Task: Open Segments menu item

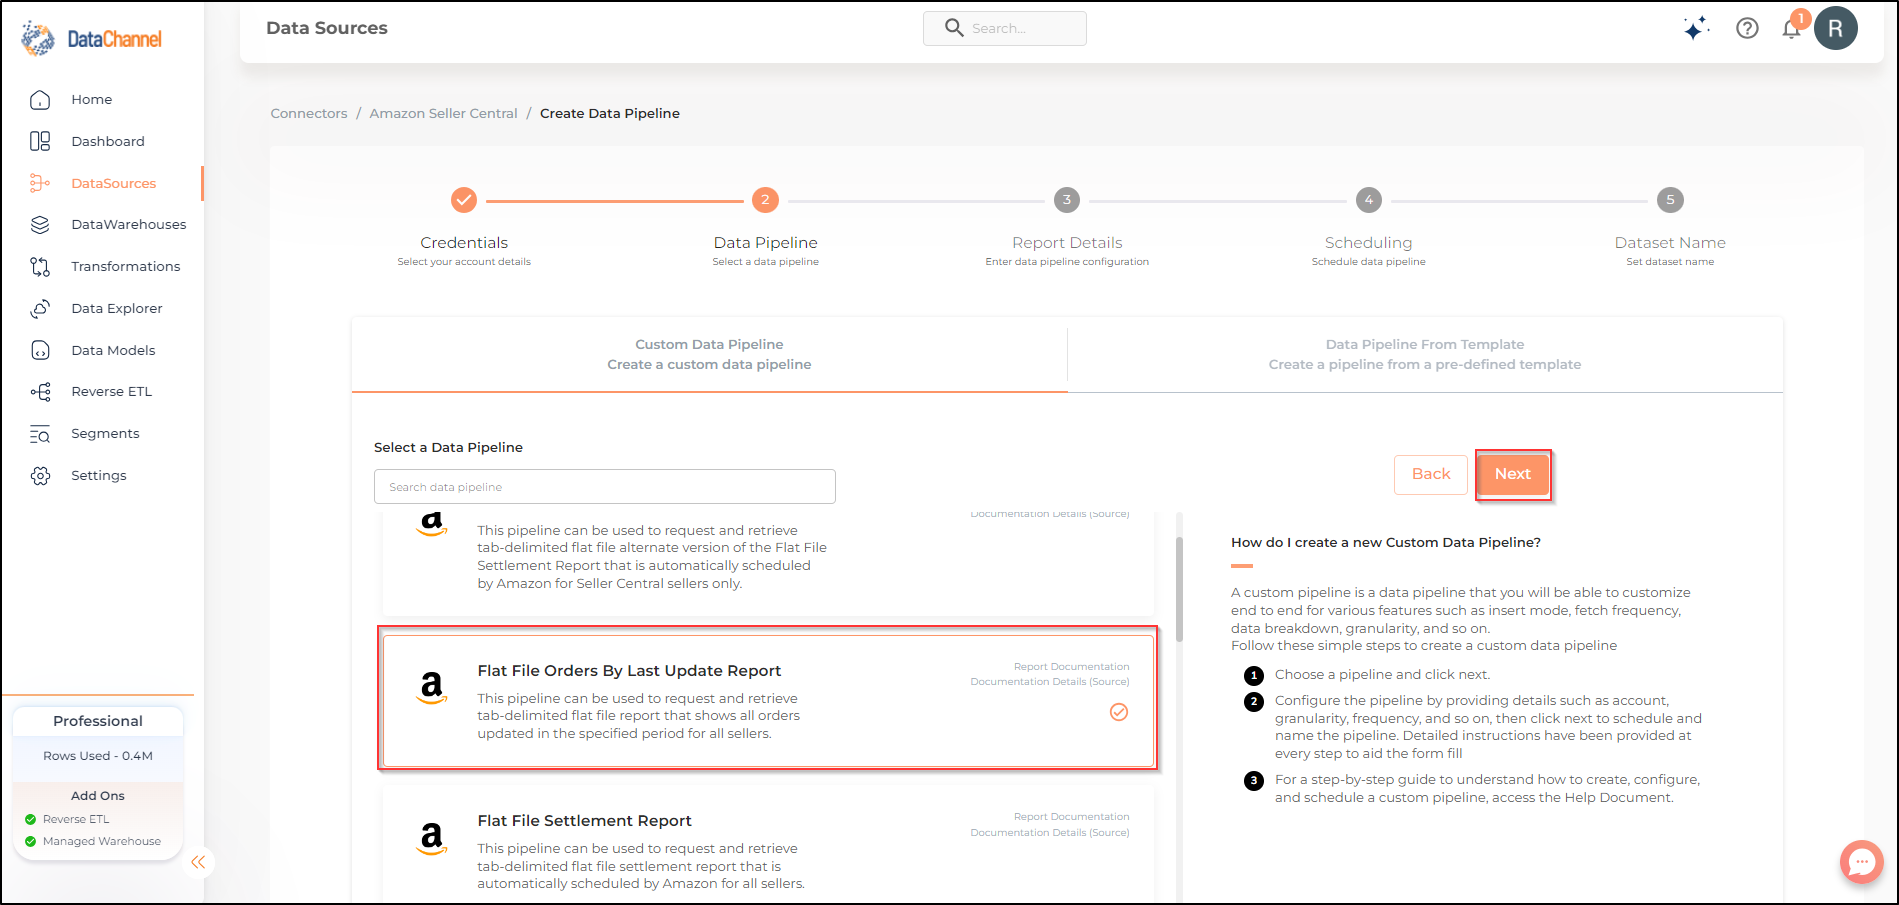Action: point(105,434)
